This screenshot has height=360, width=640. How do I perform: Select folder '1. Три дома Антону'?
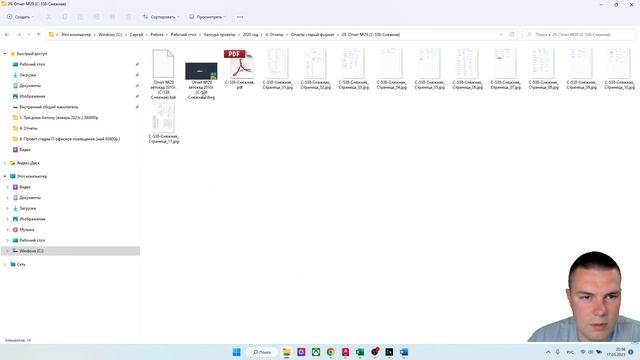pyautogui.click(x=58, y=118)
